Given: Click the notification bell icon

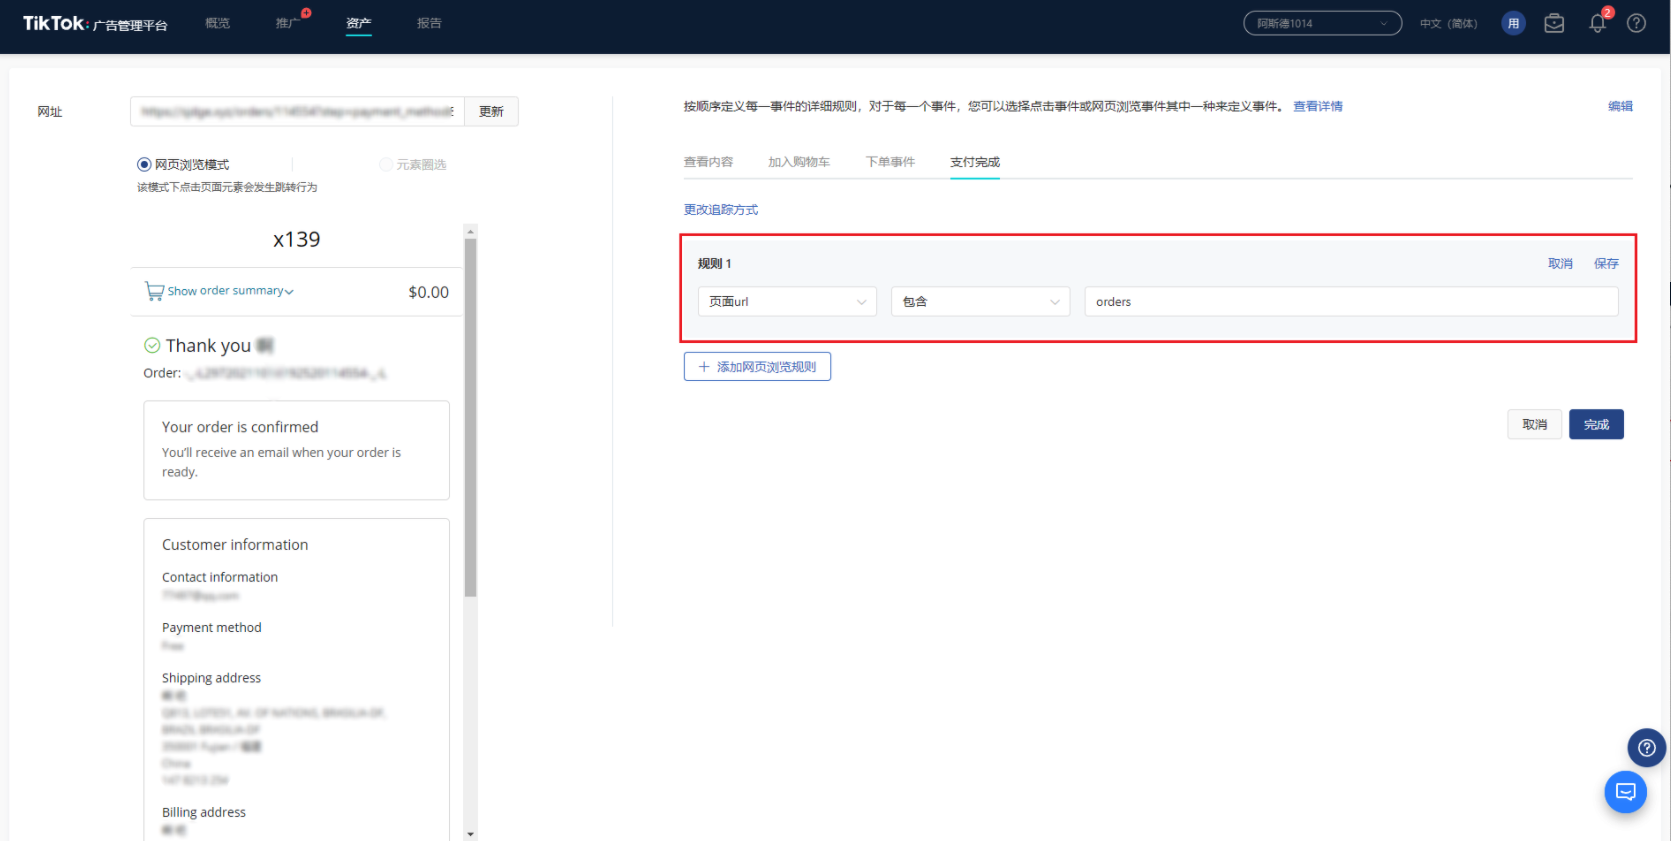Looking at the screenshot, I should [1597, 24].
